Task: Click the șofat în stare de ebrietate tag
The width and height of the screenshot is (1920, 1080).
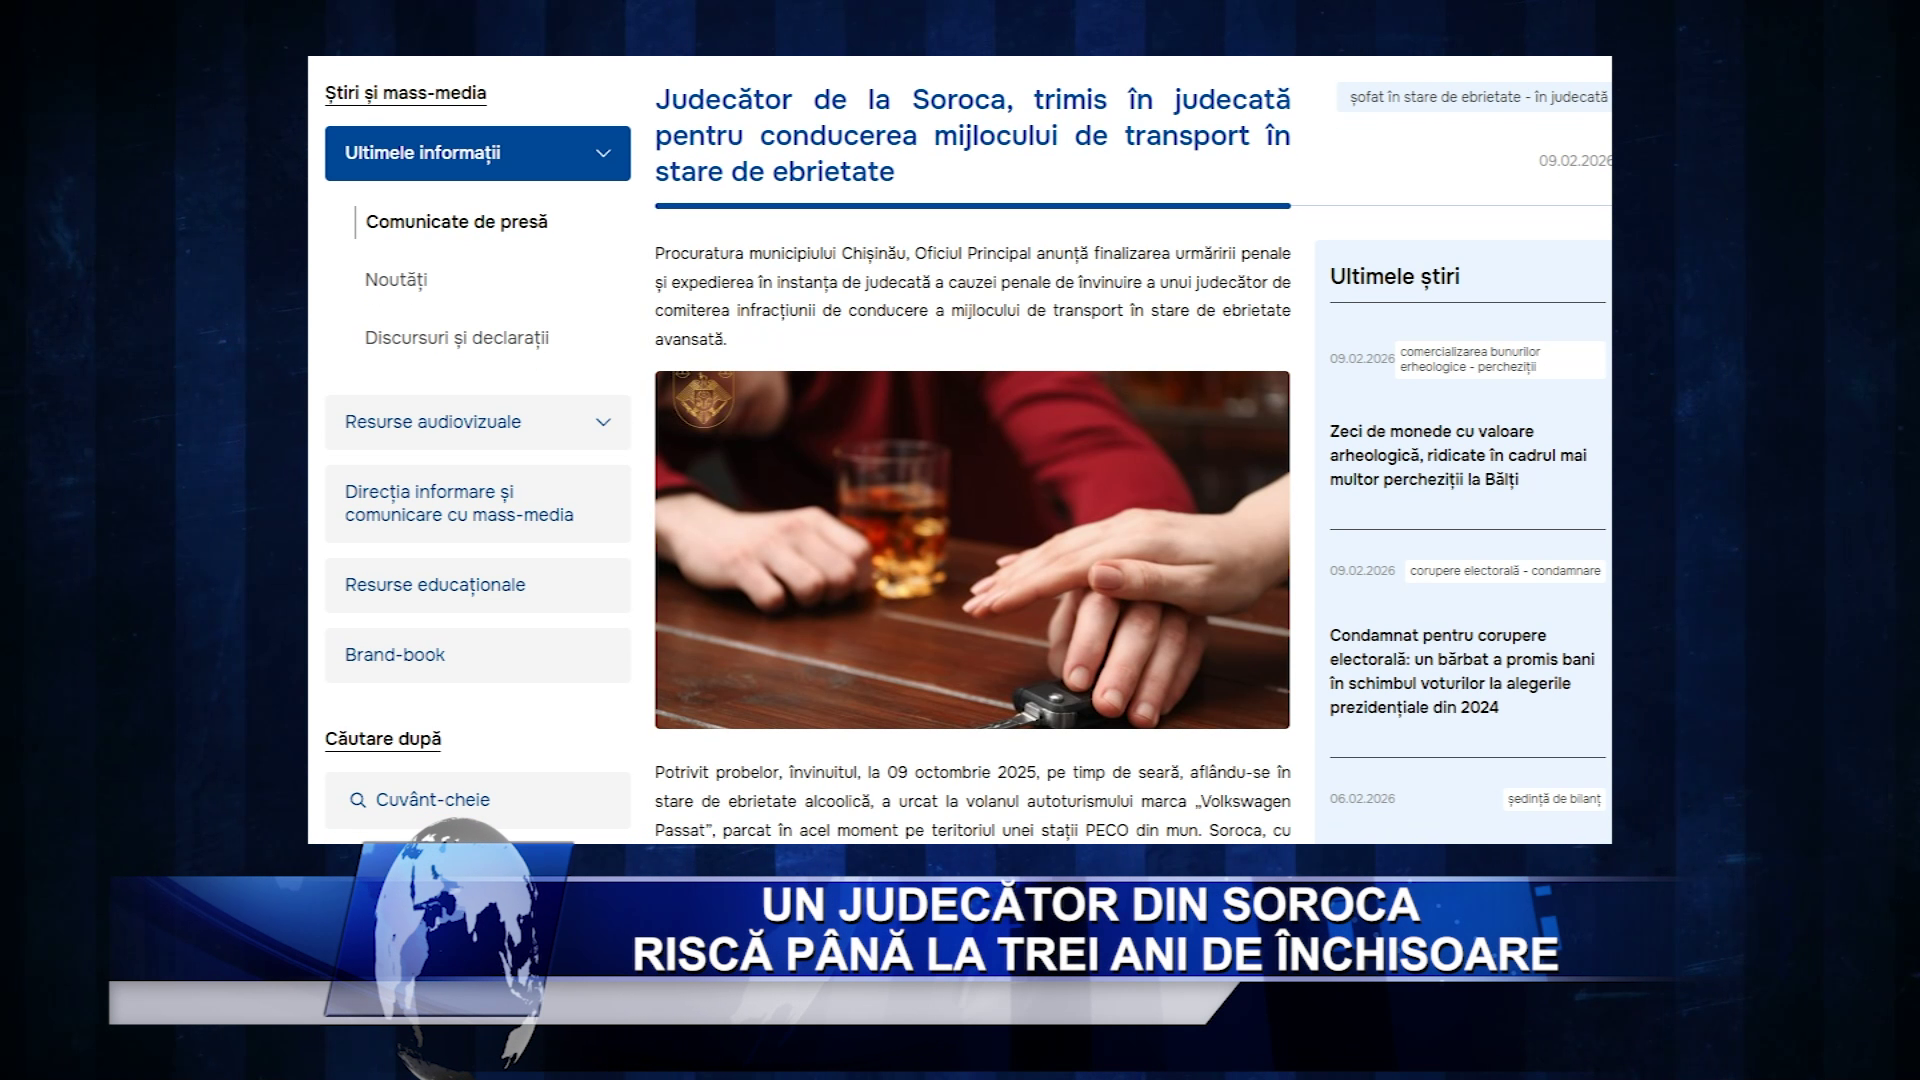Action: [x=1477, y=97]
